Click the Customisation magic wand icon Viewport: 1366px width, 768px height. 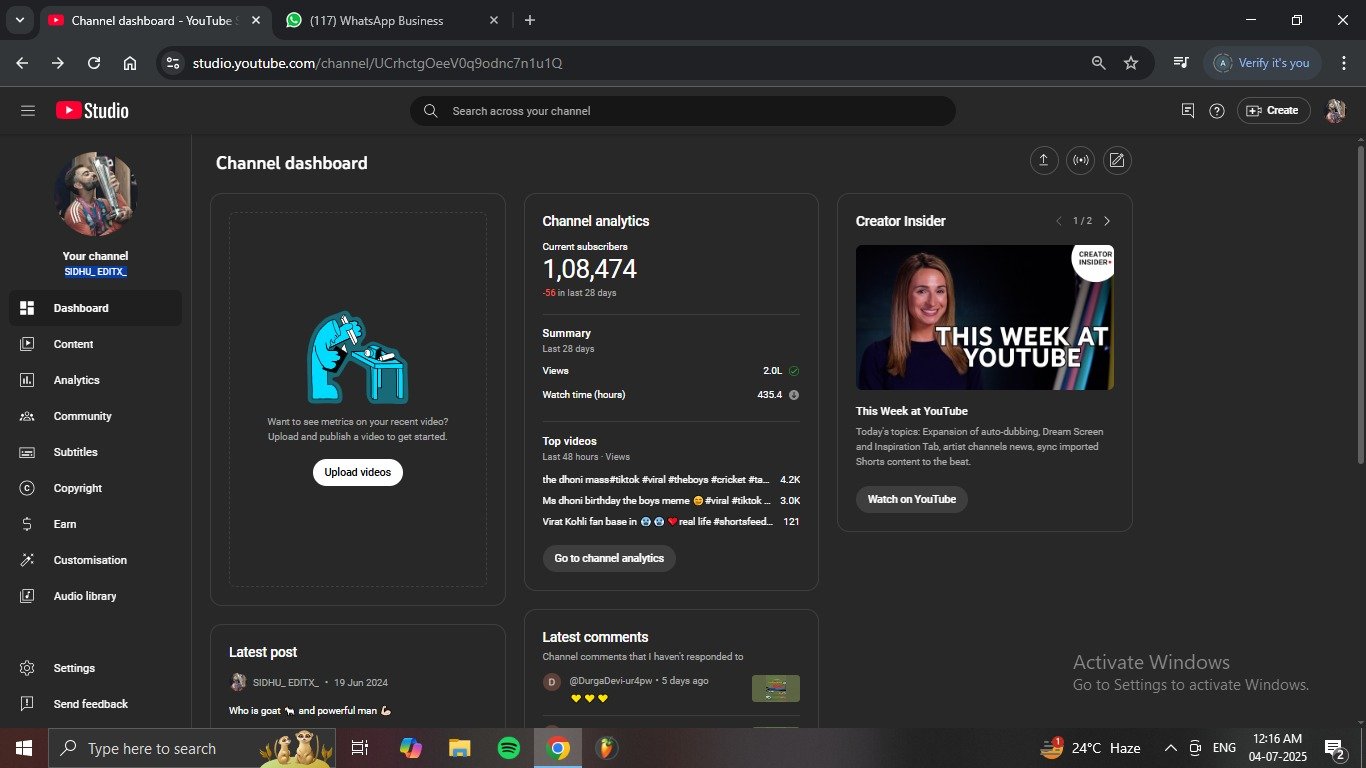tap(27, 560)
